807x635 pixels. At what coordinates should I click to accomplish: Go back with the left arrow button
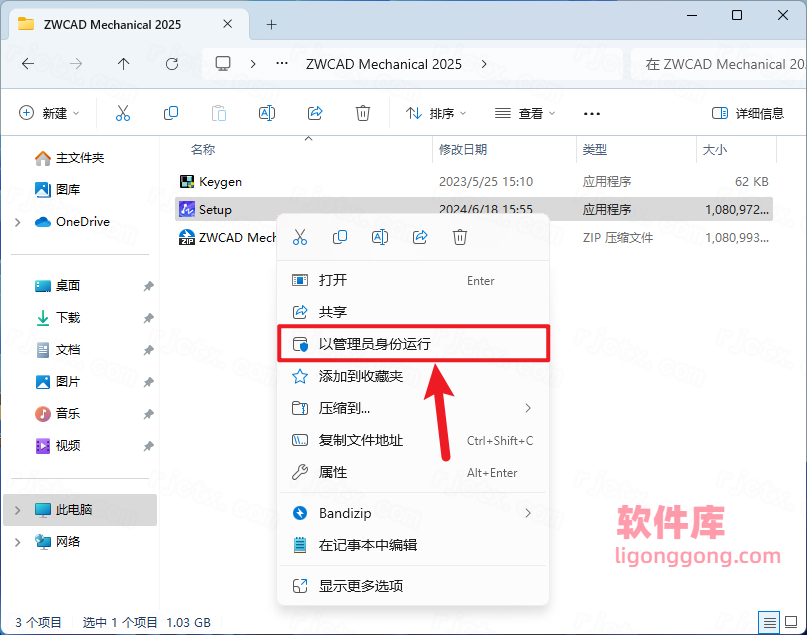coord(28,64)
